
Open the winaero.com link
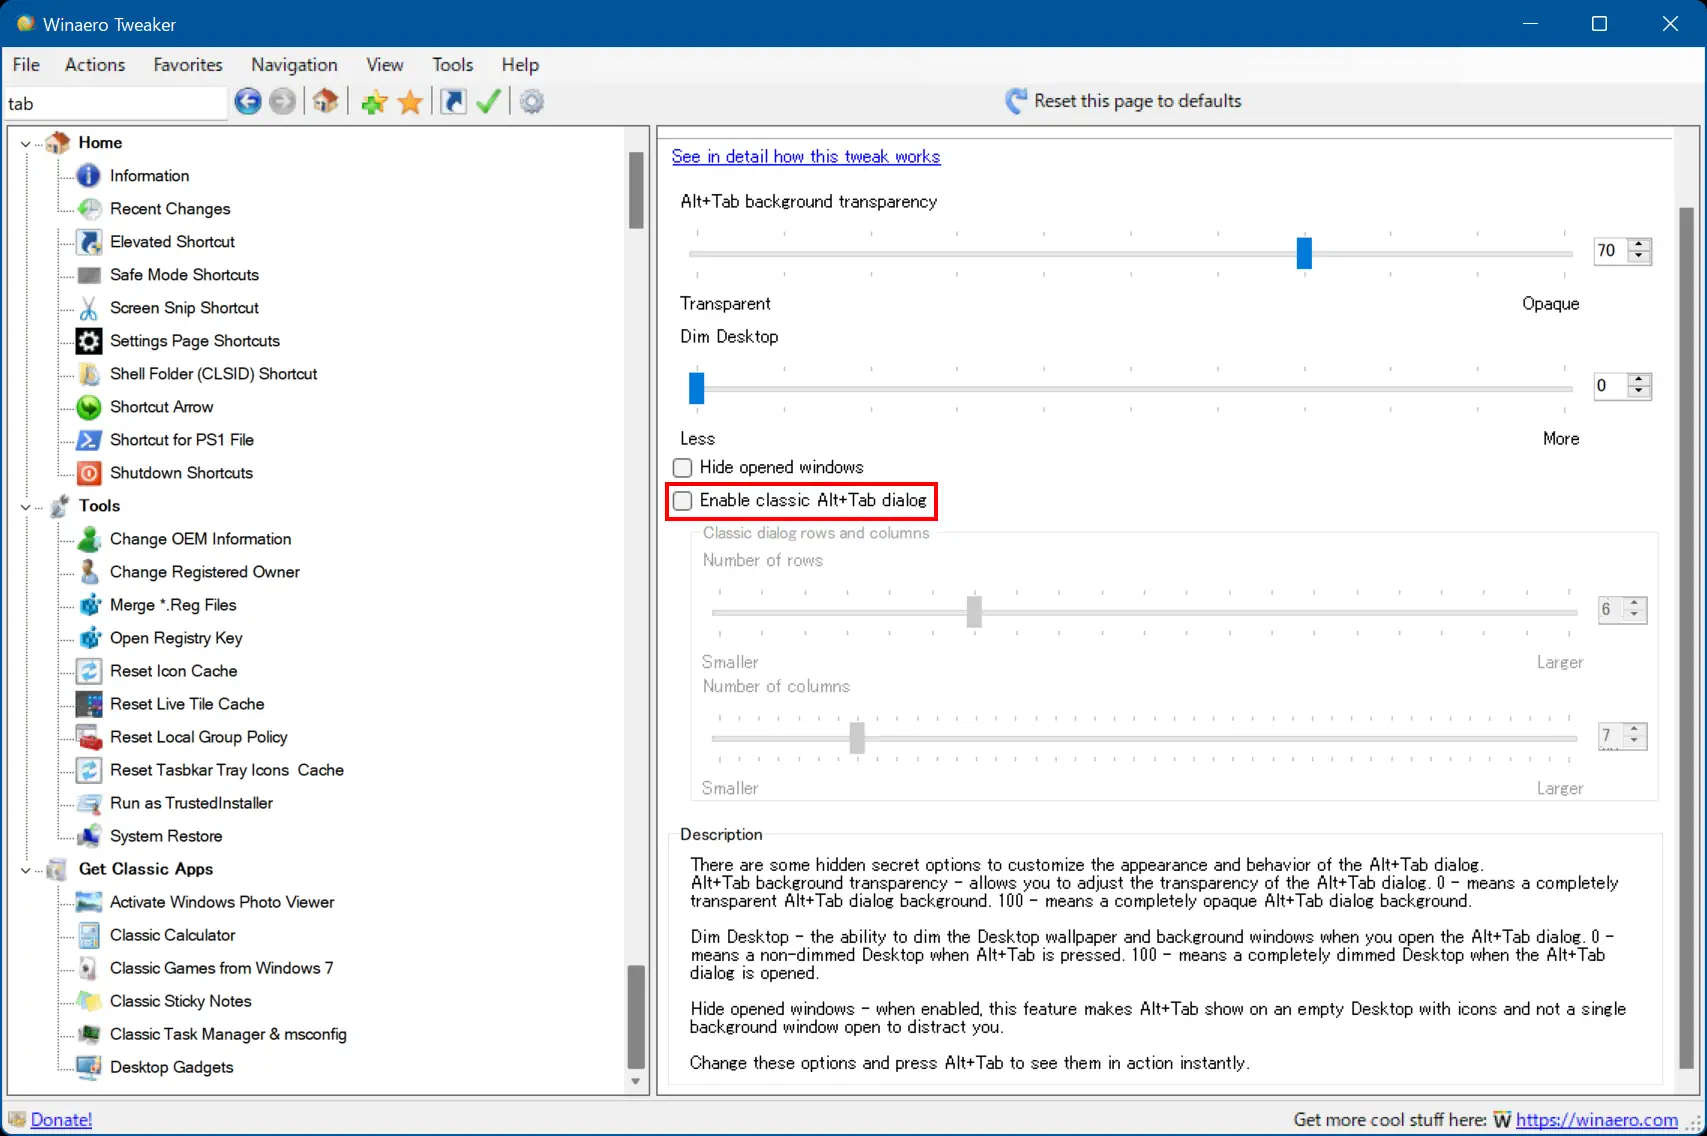(x=1597, y=1120)
